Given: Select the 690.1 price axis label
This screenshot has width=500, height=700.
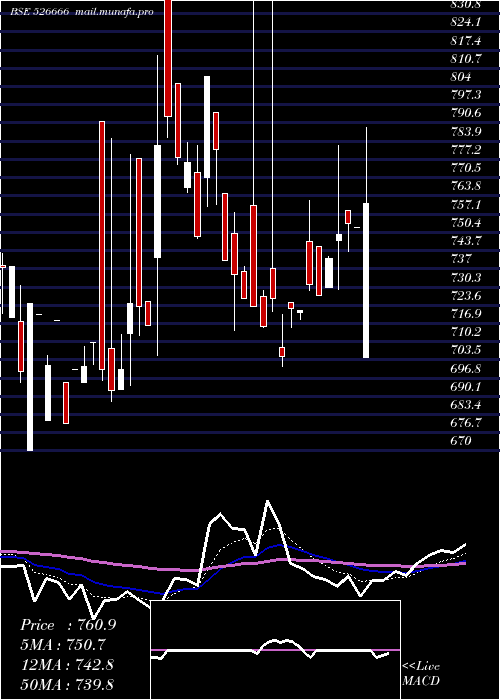Looking at the screenshot, I should 466,387.
